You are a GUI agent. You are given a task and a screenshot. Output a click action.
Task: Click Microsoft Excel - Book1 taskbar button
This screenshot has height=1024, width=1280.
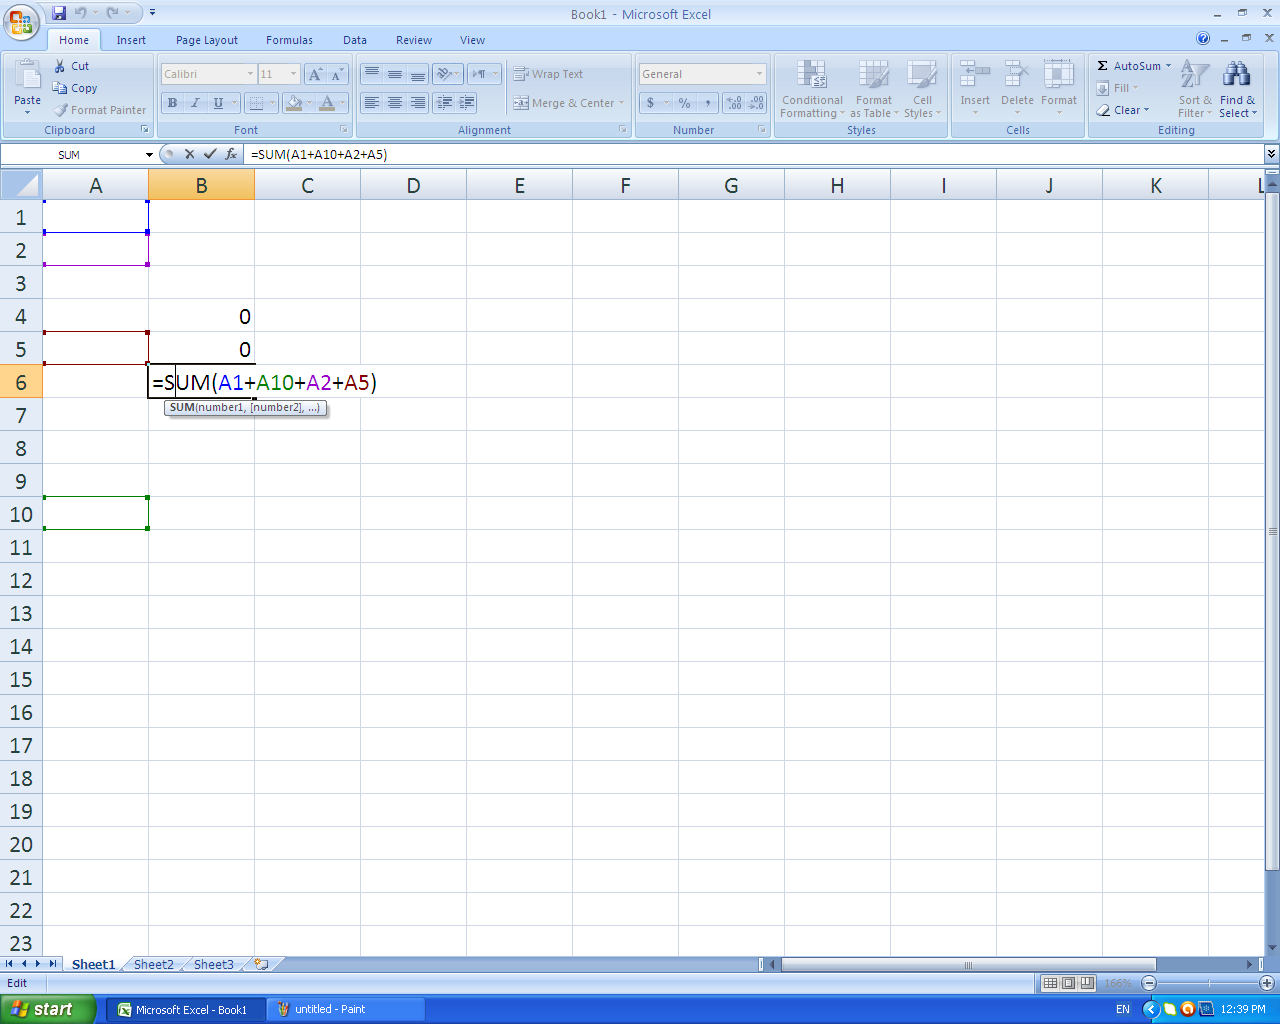(x=186, y=1009)
